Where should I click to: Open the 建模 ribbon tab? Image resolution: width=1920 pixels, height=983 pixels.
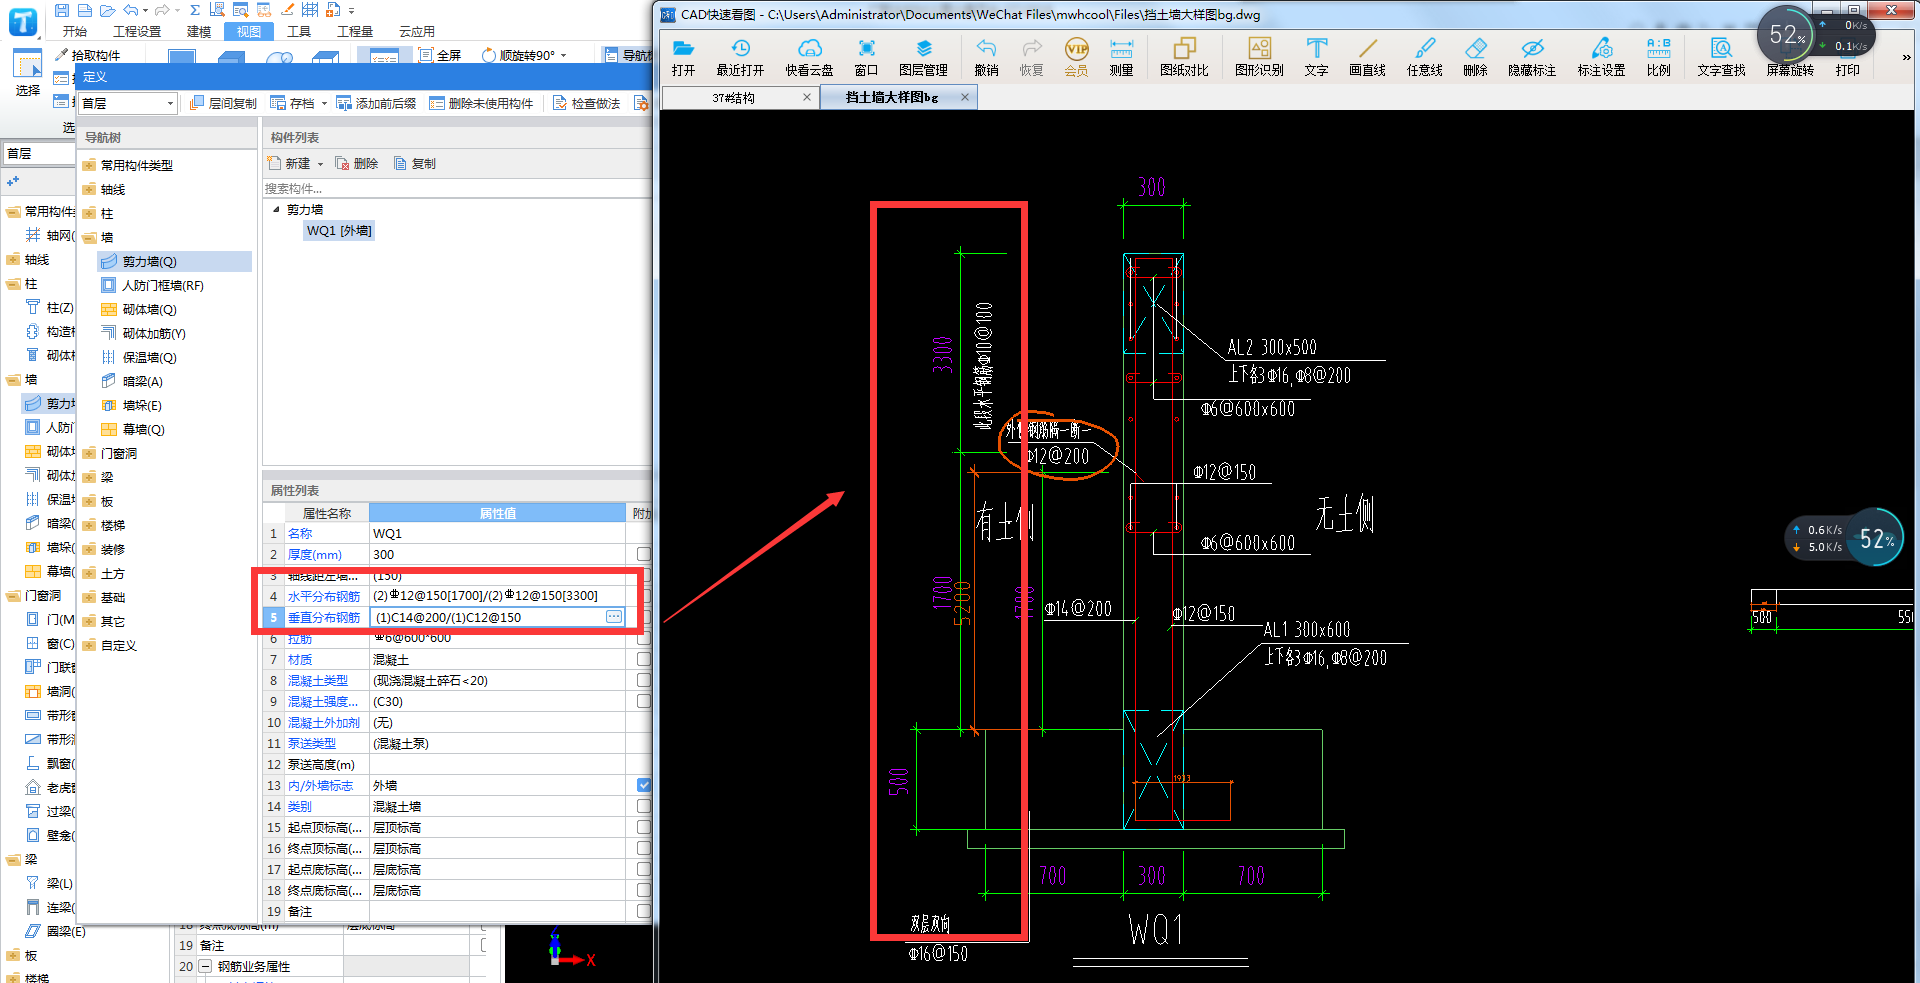pos(199,32)
